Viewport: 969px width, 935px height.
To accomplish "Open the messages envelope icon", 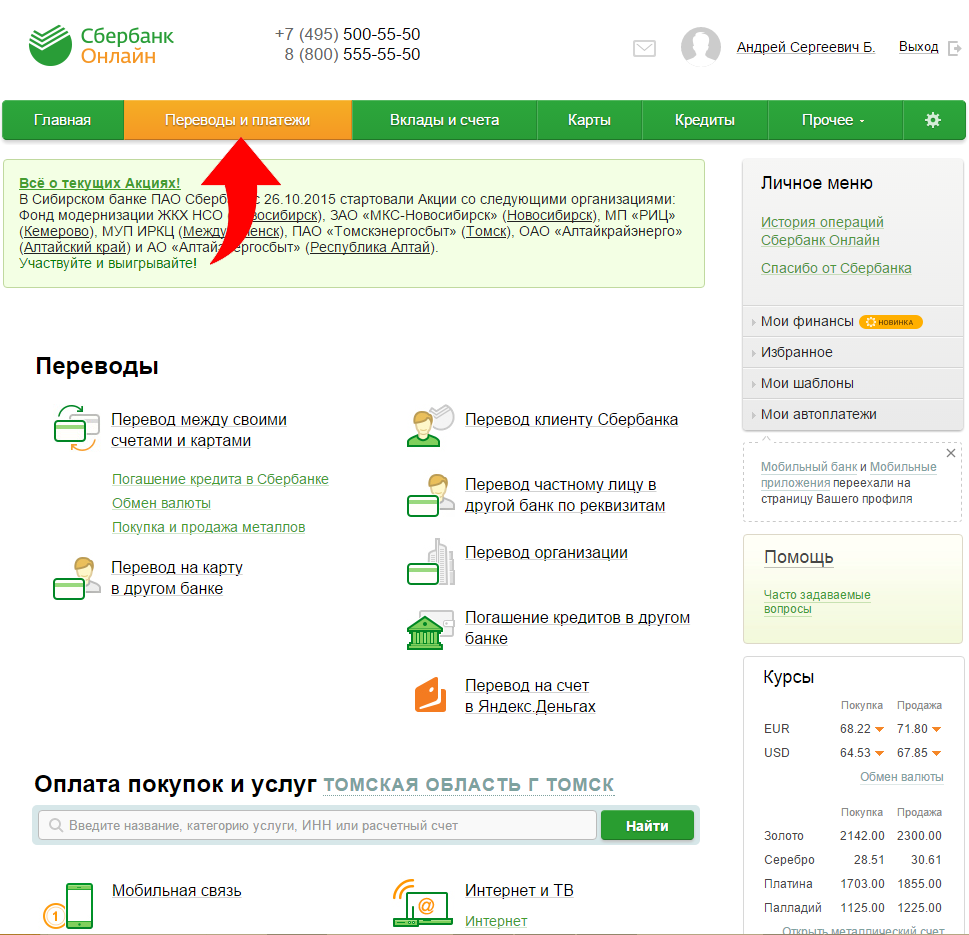I will [x=644, y=48].
